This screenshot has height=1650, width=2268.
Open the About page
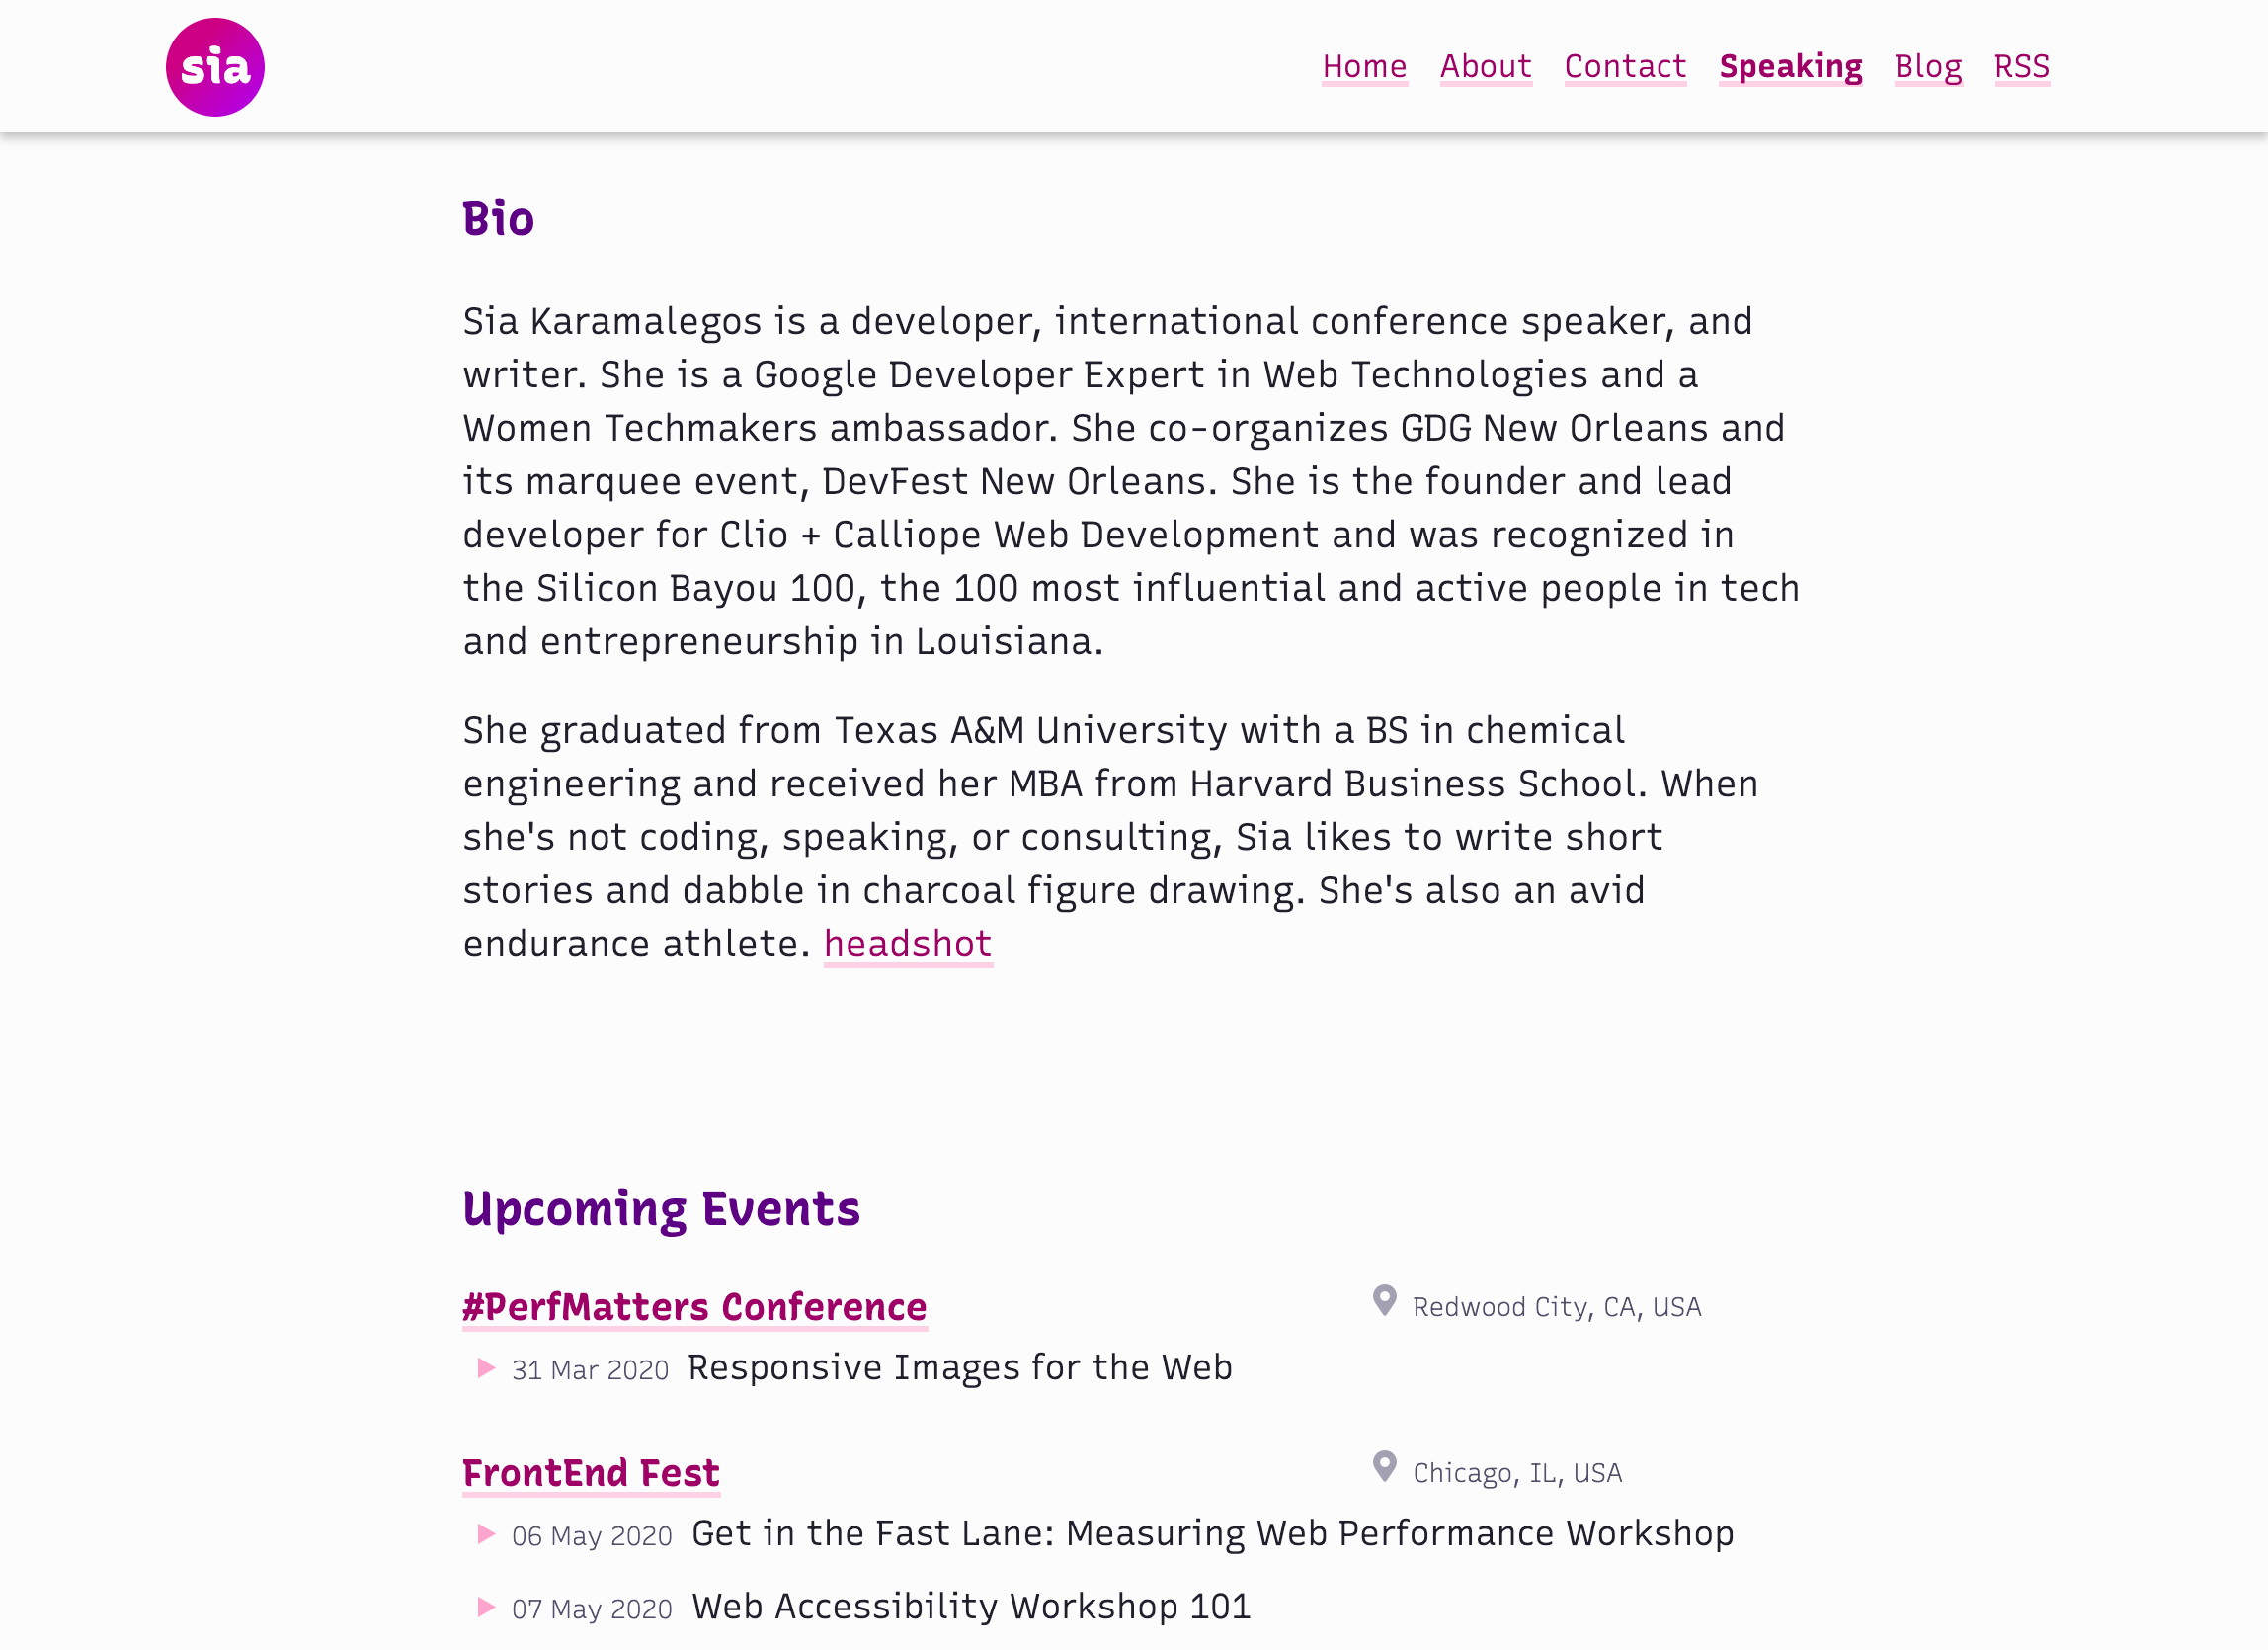1485,66
